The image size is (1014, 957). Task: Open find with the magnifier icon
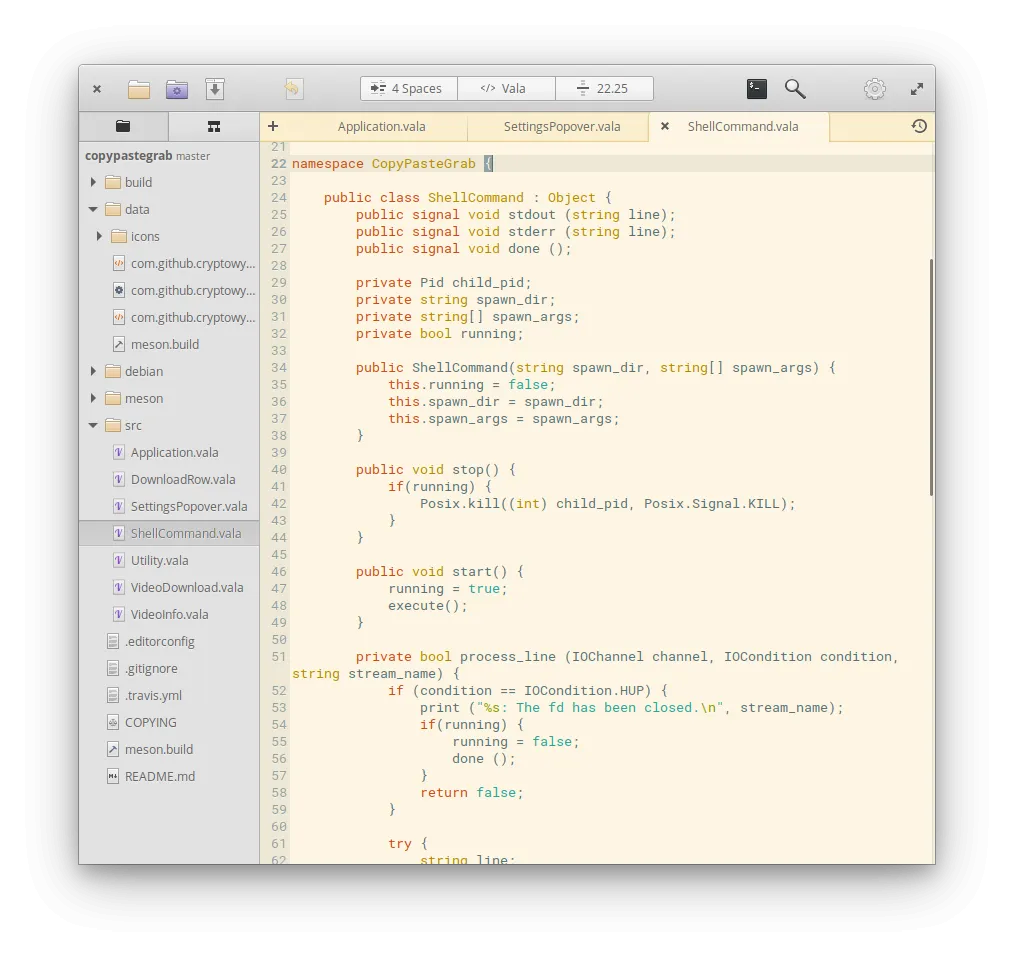click(x=795, y=89)
